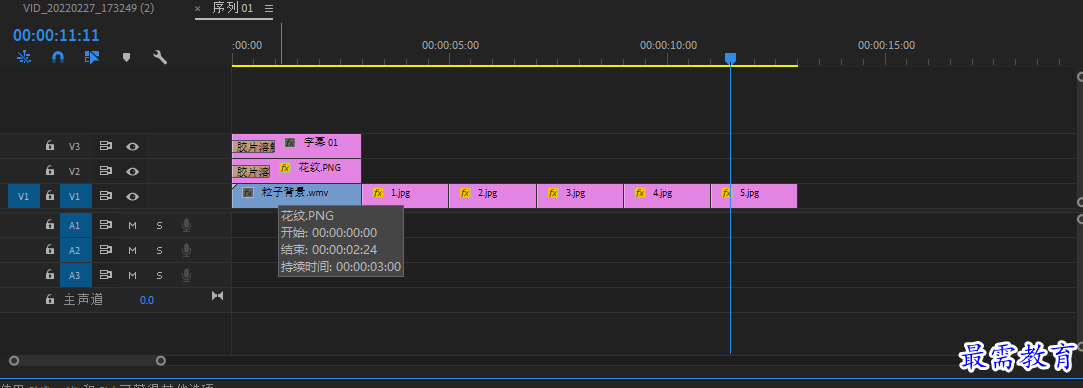This screenshot has height=388, width=1083.
Task: Click the 00:00:11:11 playhead timecode
Action: (56, 36)
